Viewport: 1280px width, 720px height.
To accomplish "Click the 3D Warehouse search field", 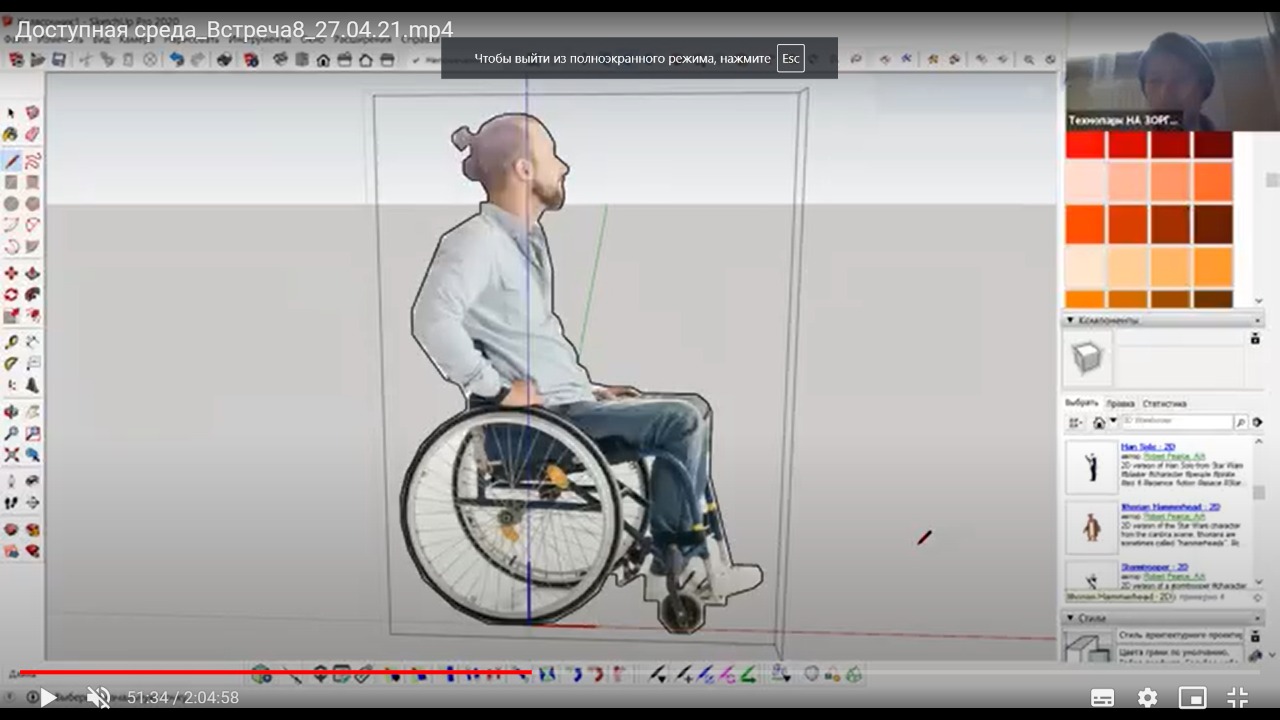I will click(x=1178, y=422).
